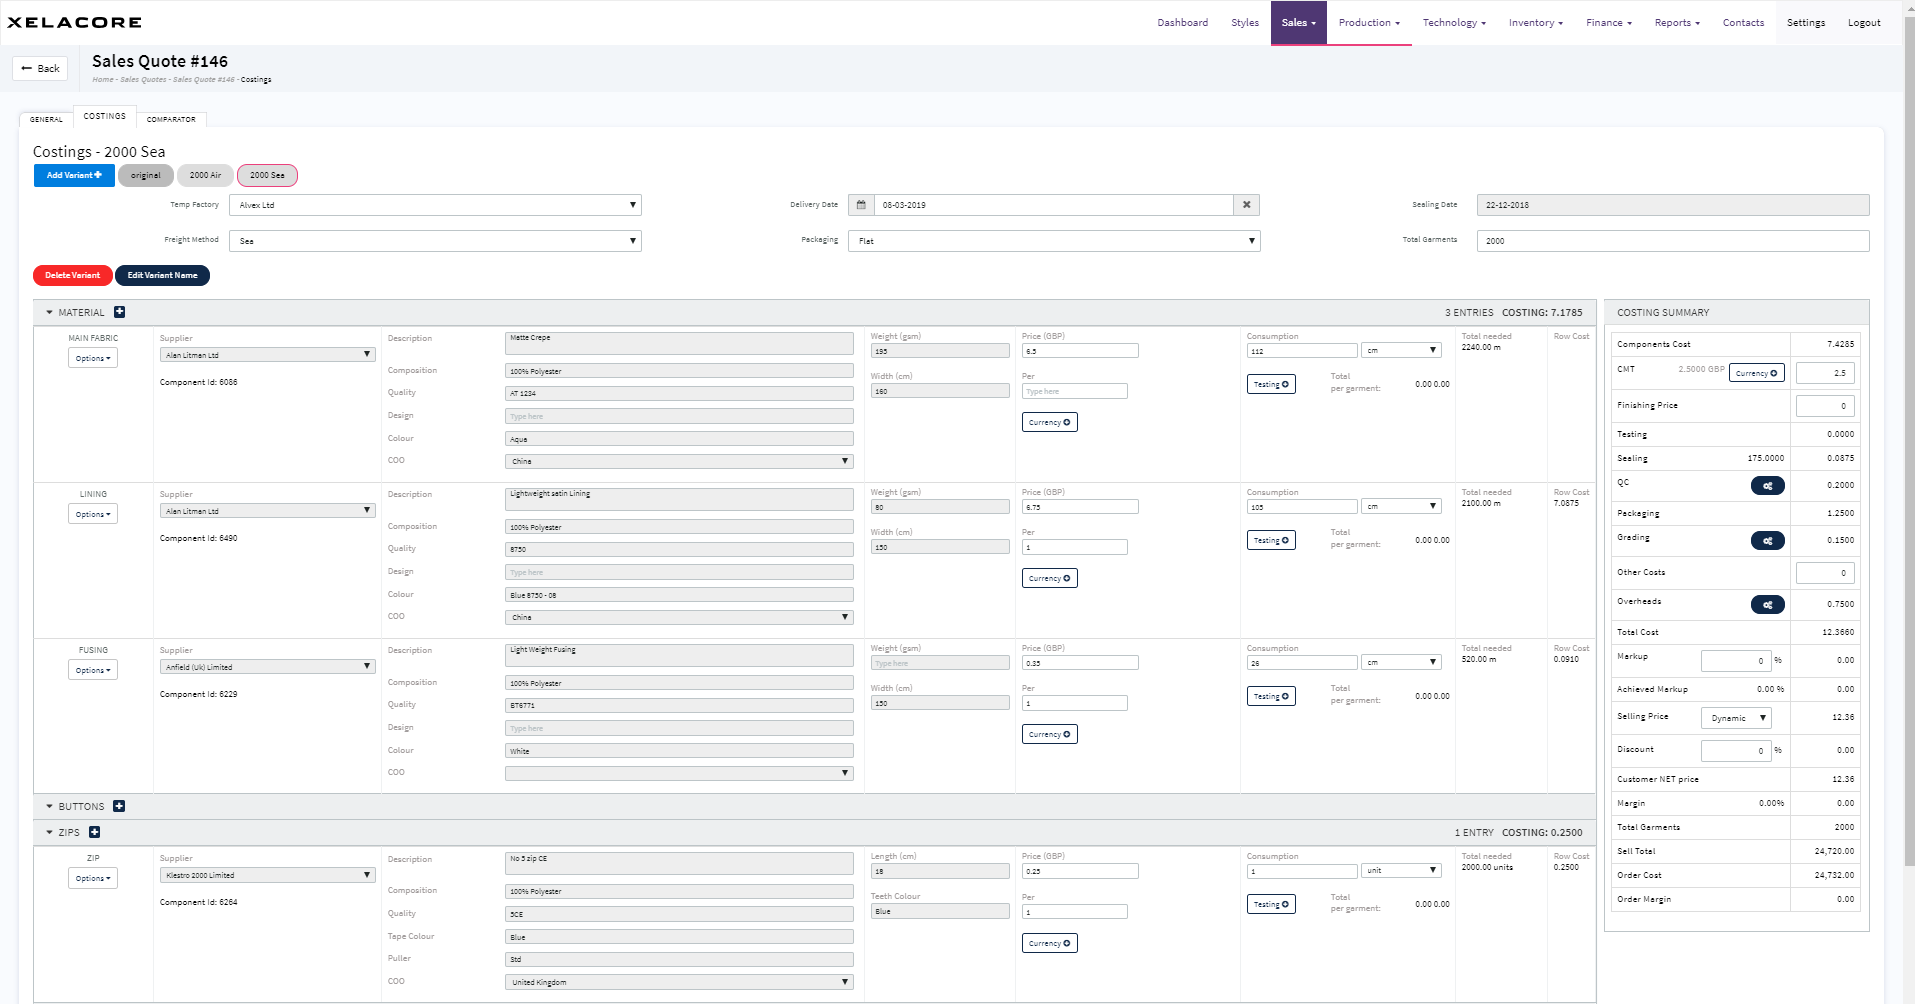Click the plus icon beside MATERIAL header

(x=119, y=312)
